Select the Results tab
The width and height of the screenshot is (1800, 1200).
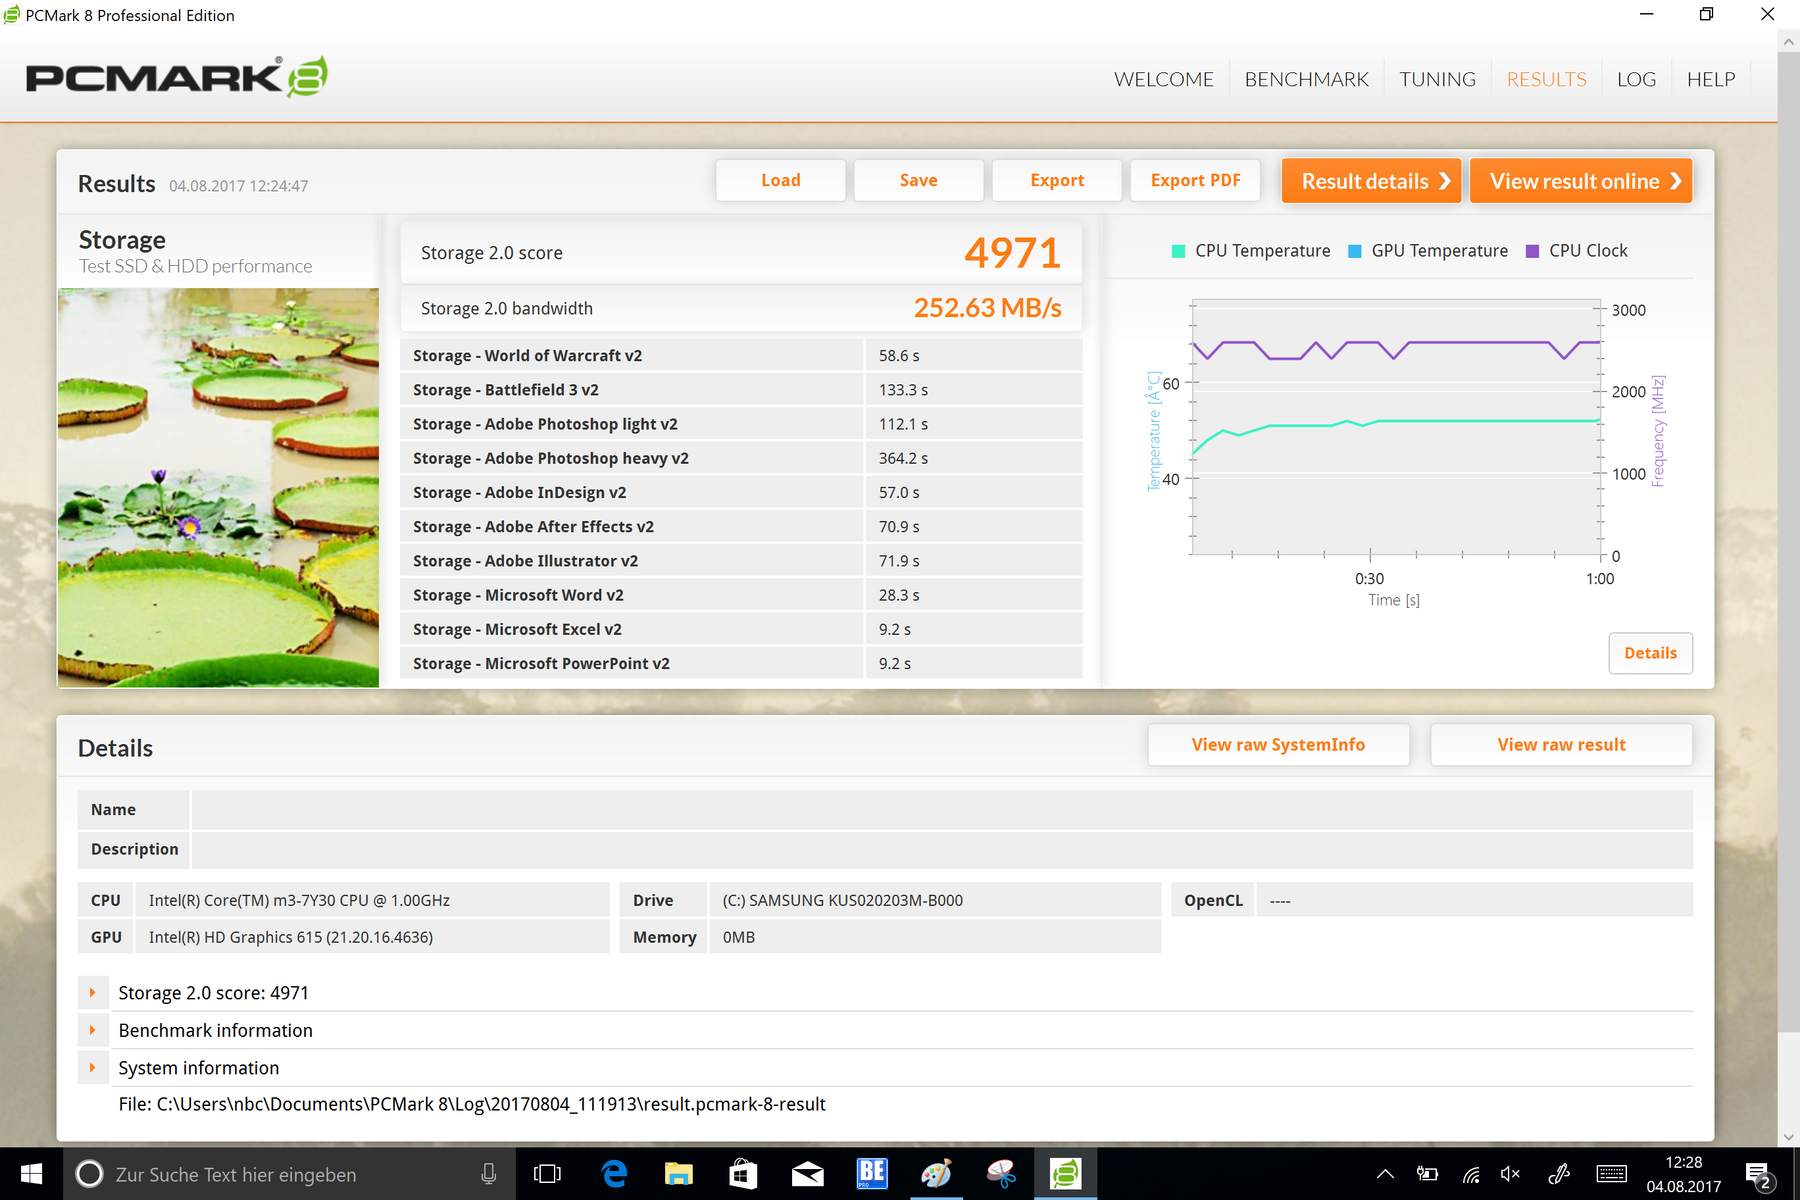(1546, 79)
